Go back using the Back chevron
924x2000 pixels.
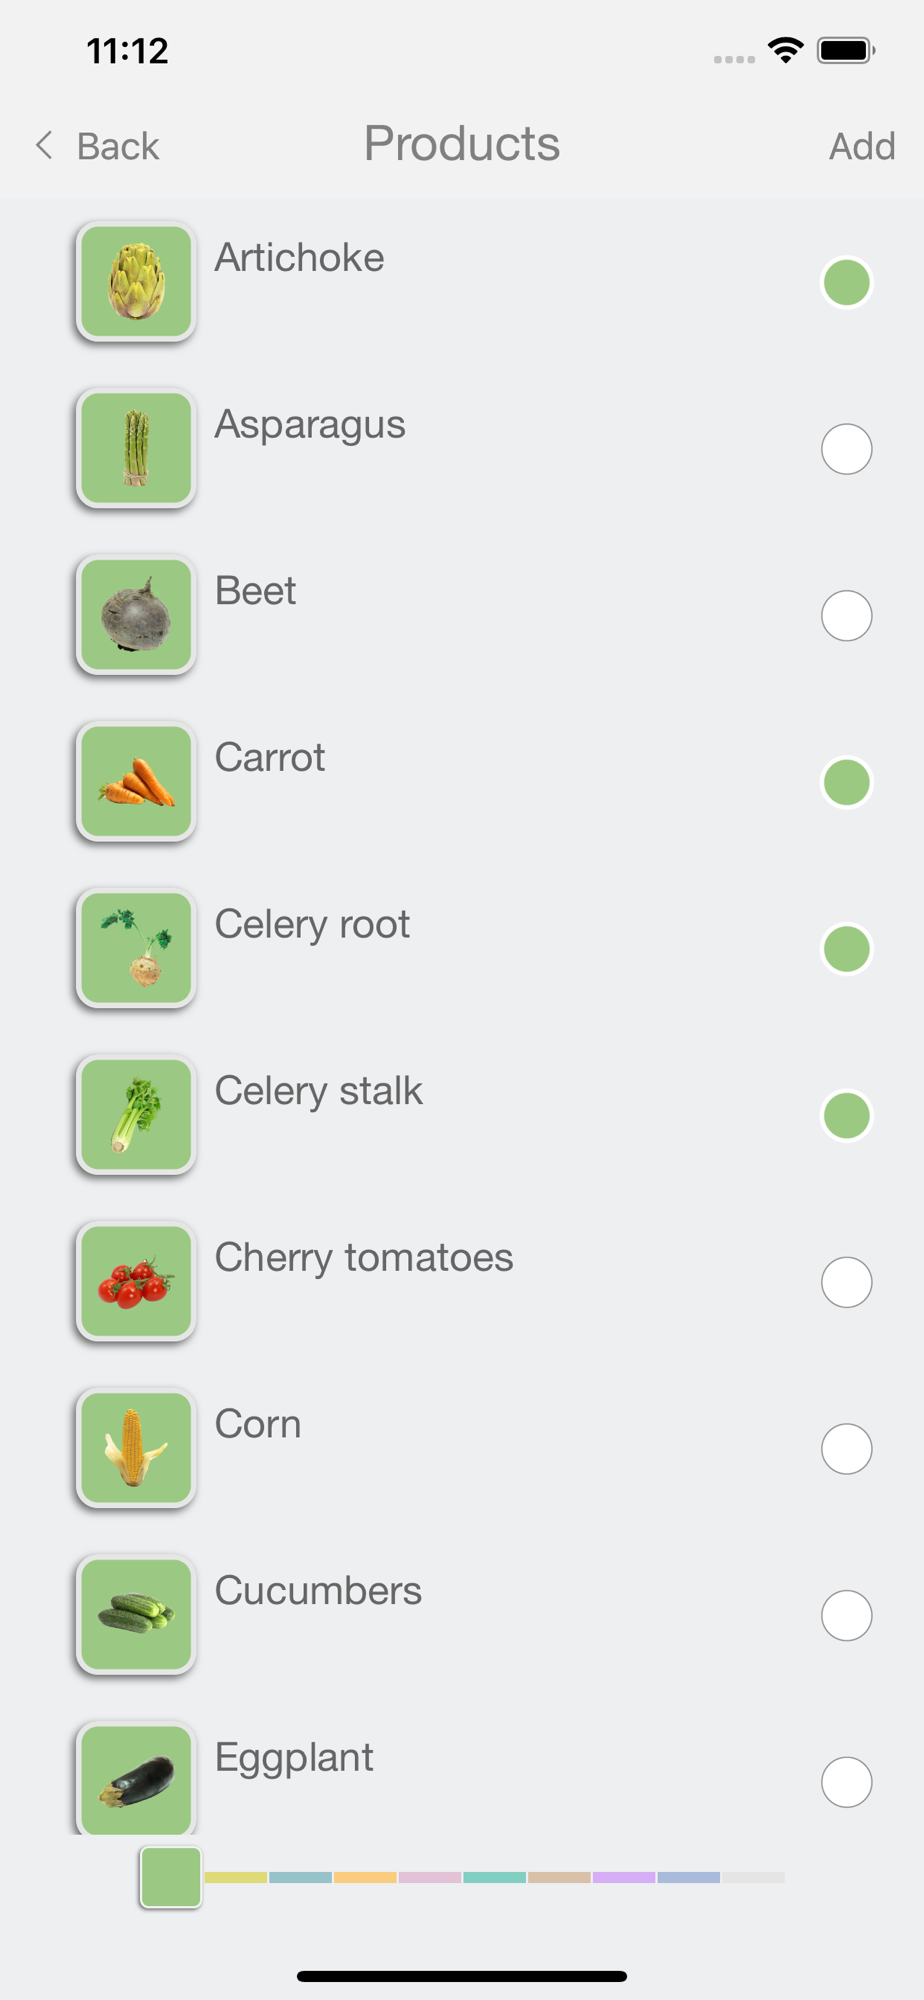(46, 146)
